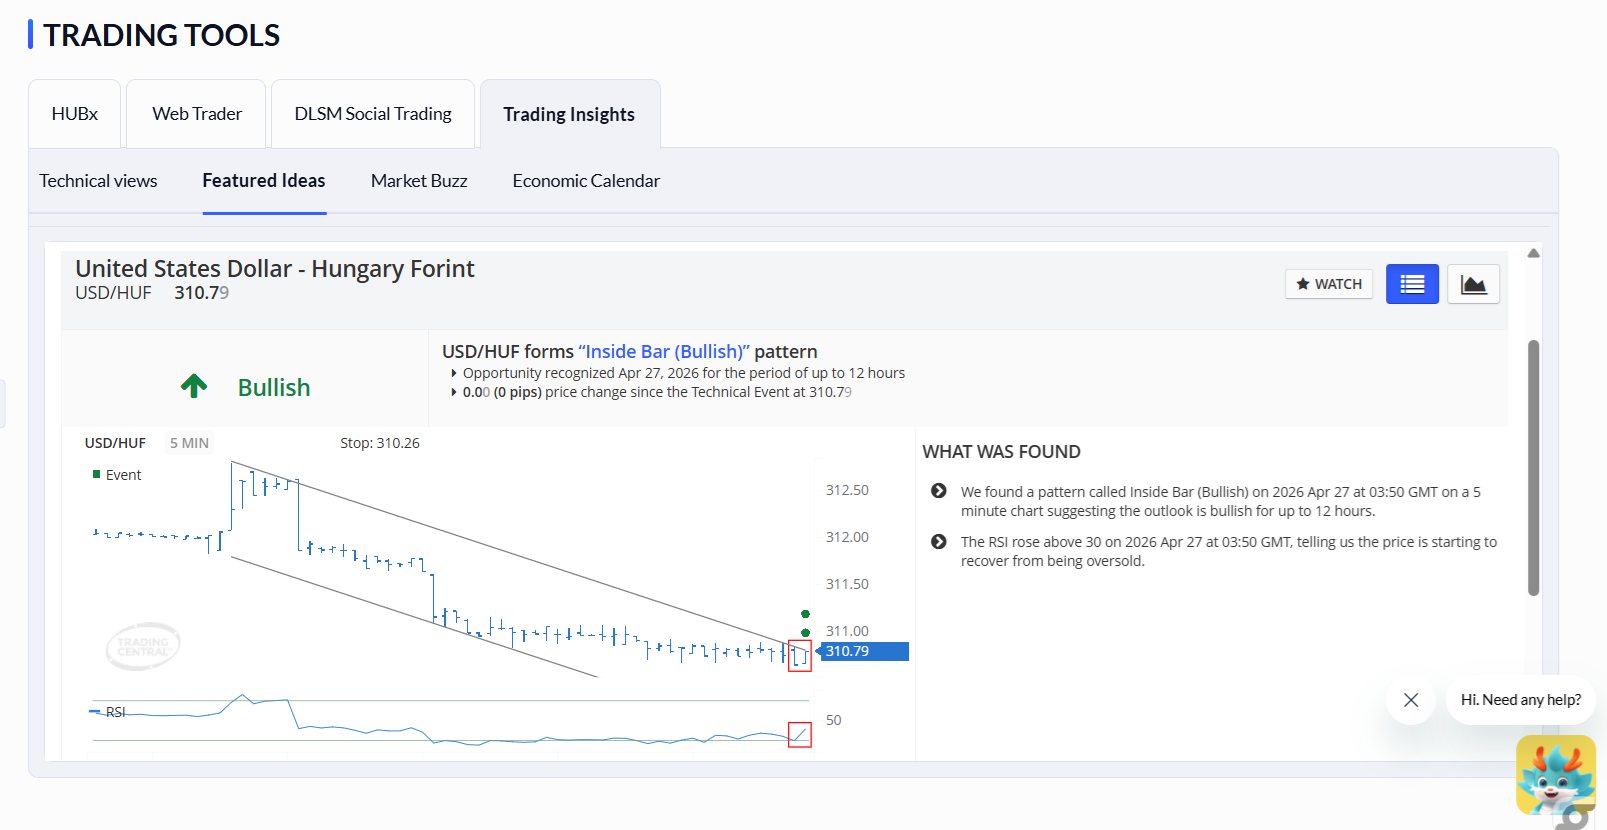This screenshot has height=830, width=1607.
Task: Open the dragon mascot chat assistant
Action: 1555,776
